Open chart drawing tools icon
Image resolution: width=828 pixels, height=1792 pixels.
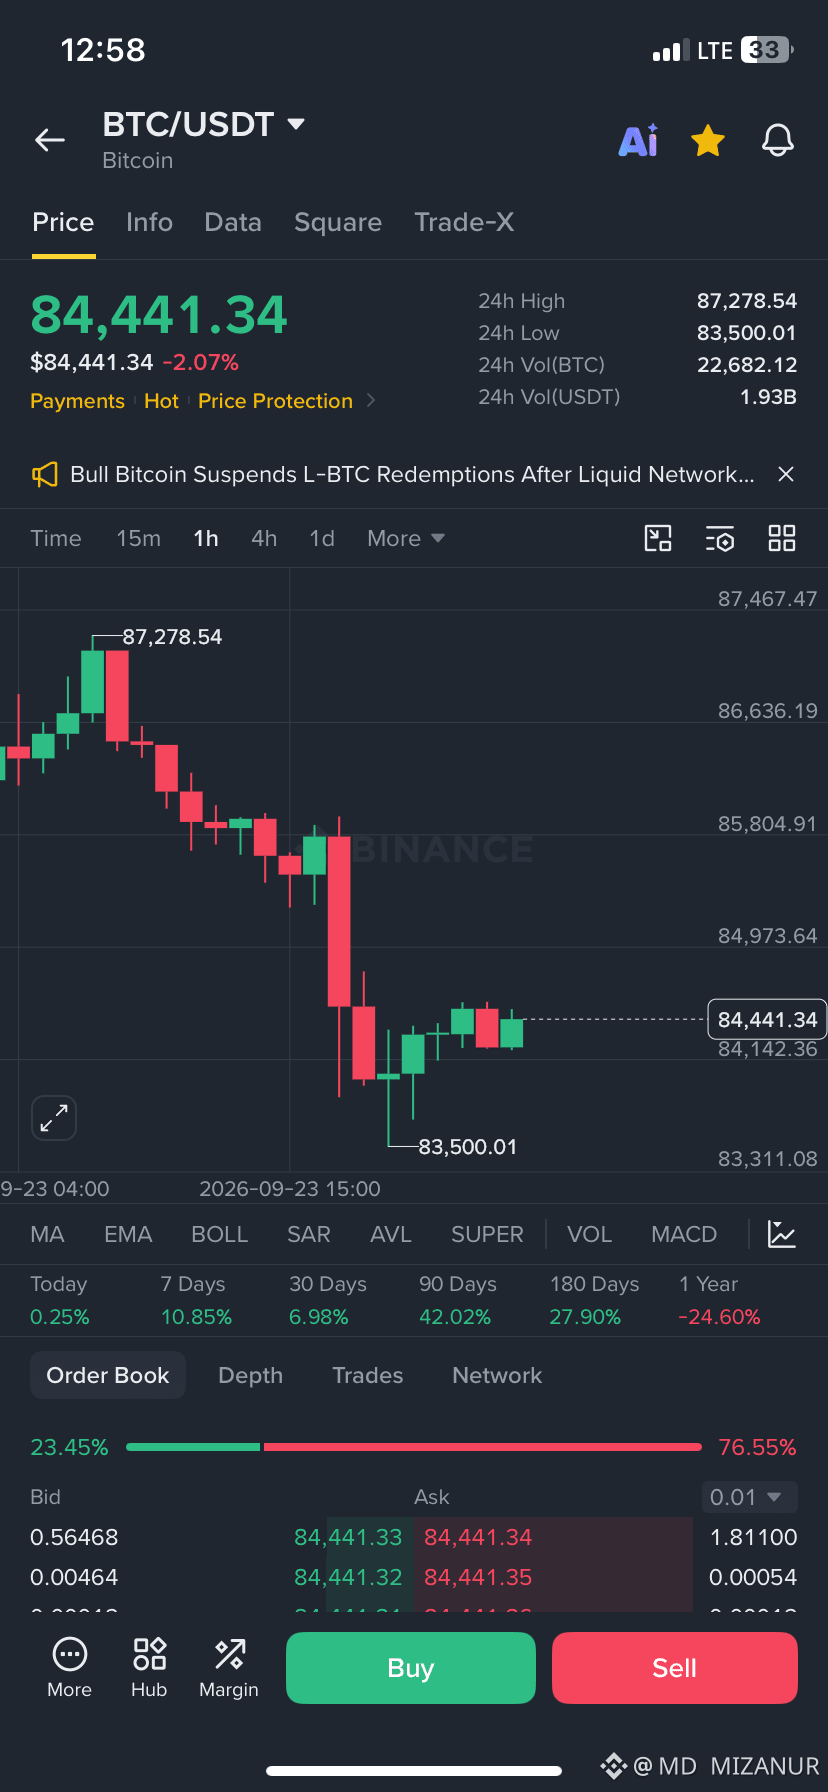[x=658, y=538]
